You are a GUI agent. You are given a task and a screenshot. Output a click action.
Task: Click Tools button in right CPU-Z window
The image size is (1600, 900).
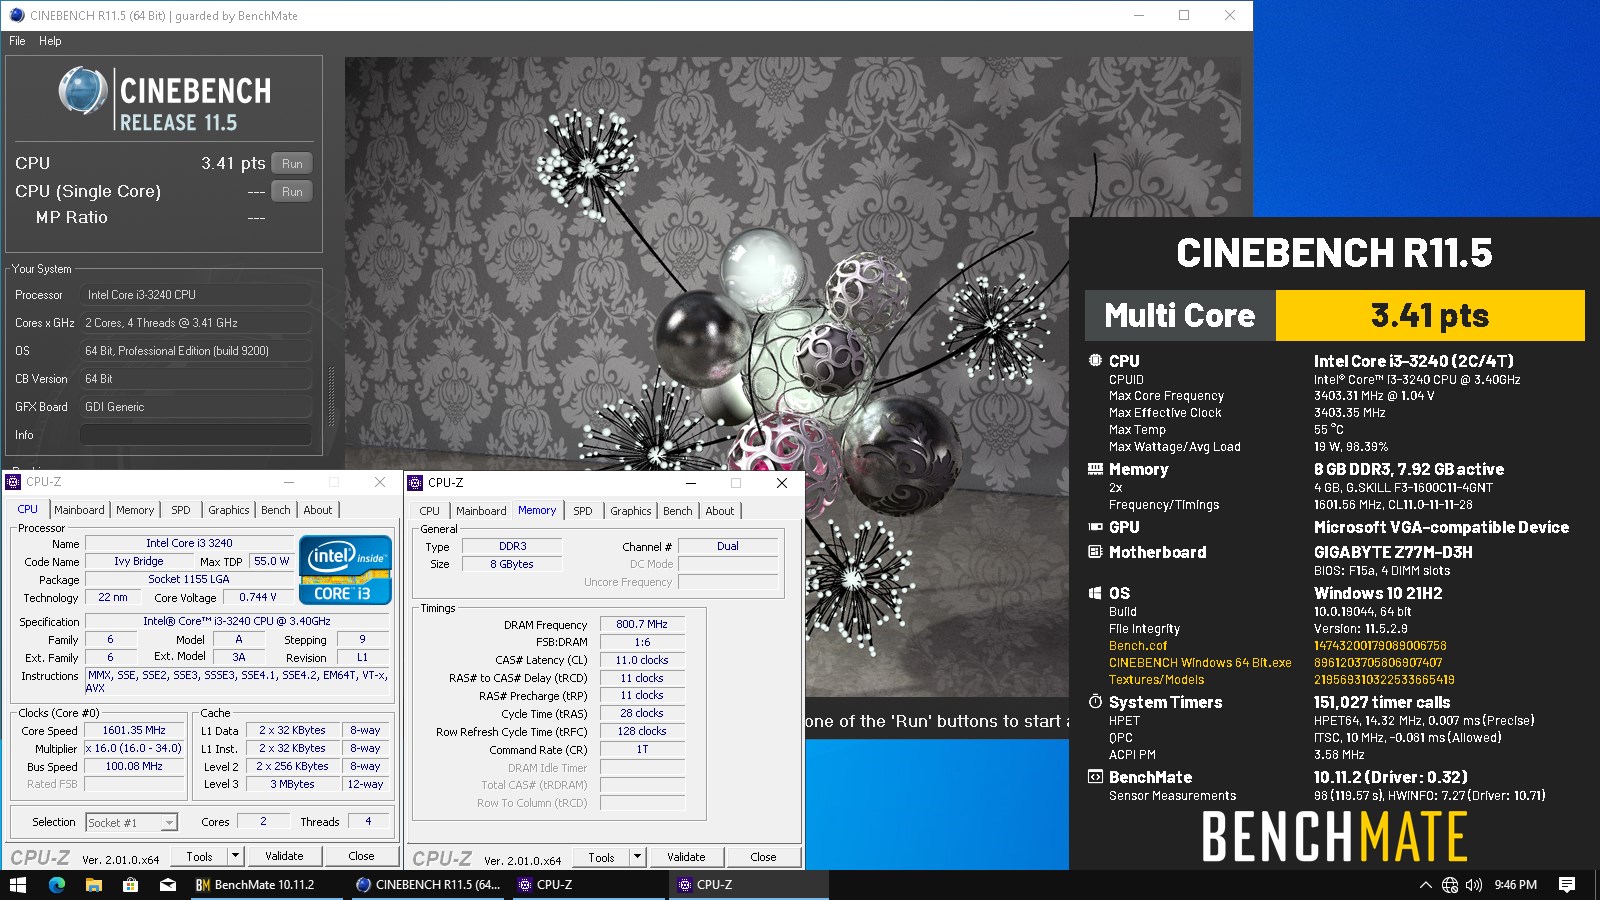point(601,857)
